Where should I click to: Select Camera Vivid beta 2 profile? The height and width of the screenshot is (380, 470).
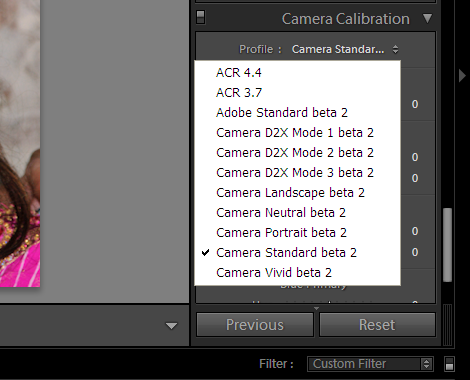click(x=297, y=273)
